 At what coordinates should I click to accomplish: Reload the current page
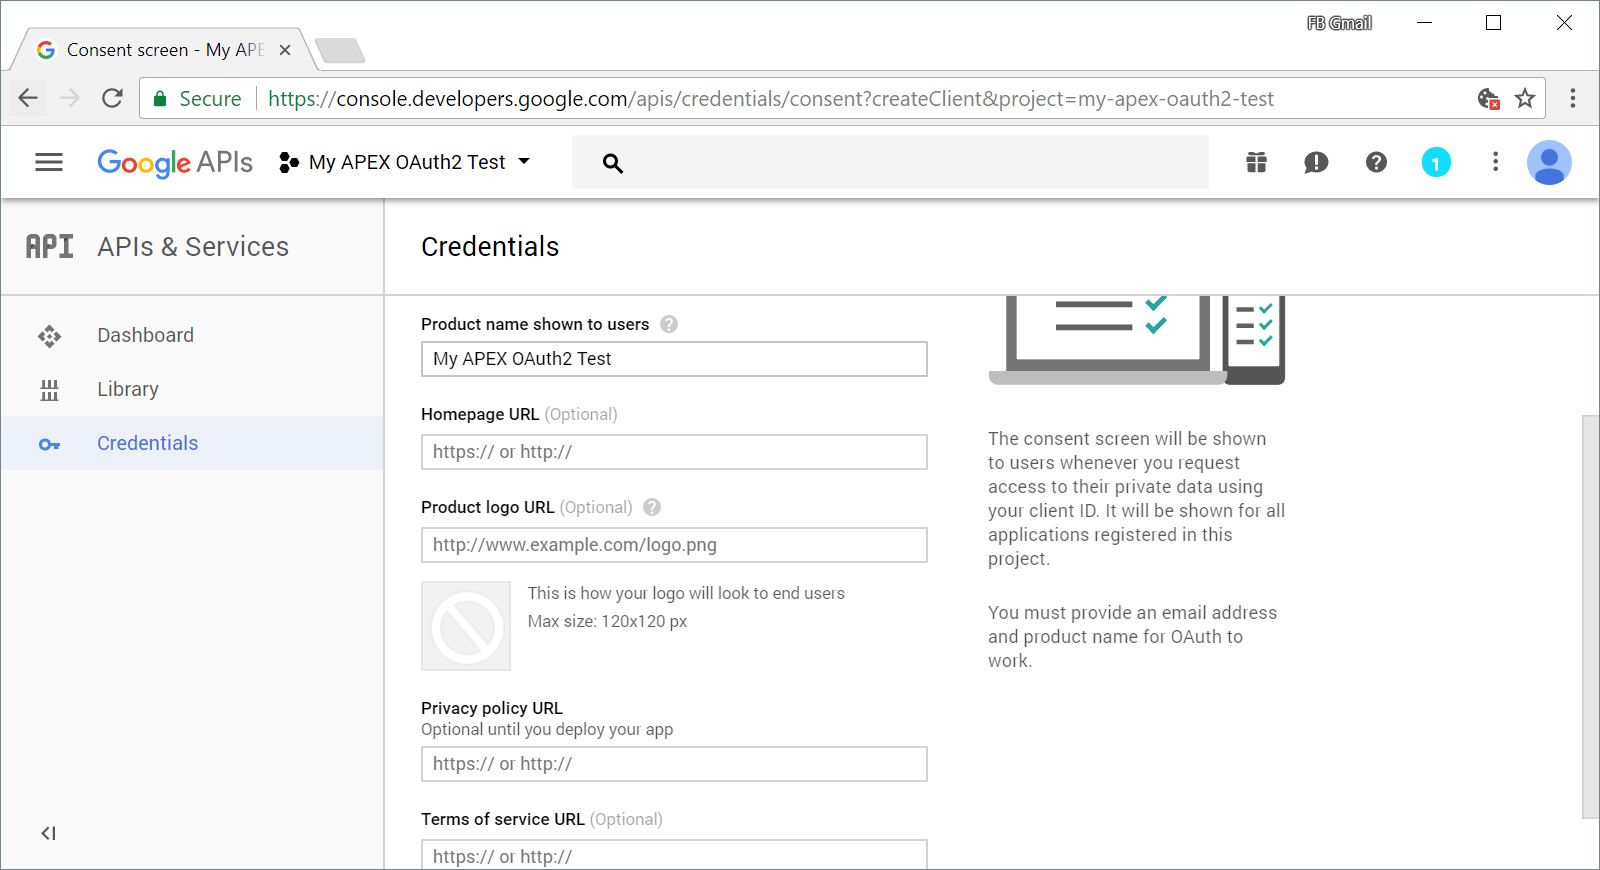point(112,98)
